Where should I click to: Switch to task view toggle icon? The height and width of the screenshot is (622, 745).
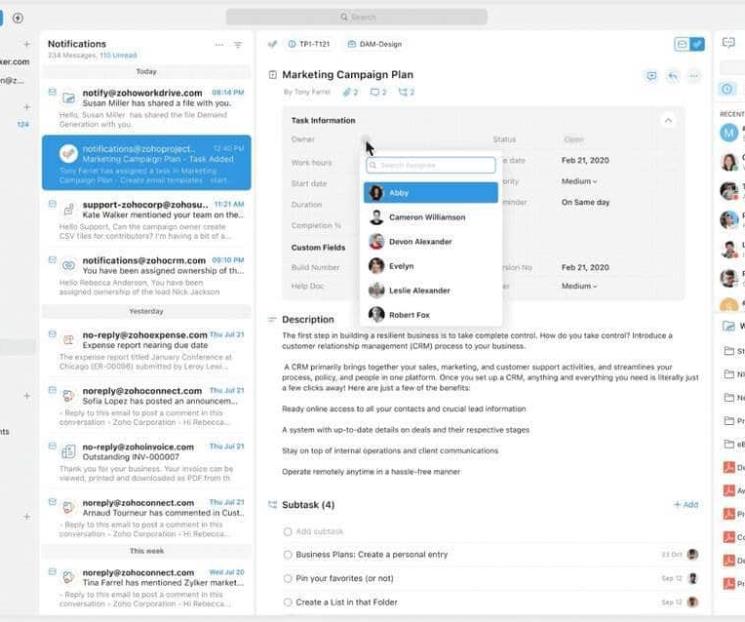[697, 44]
